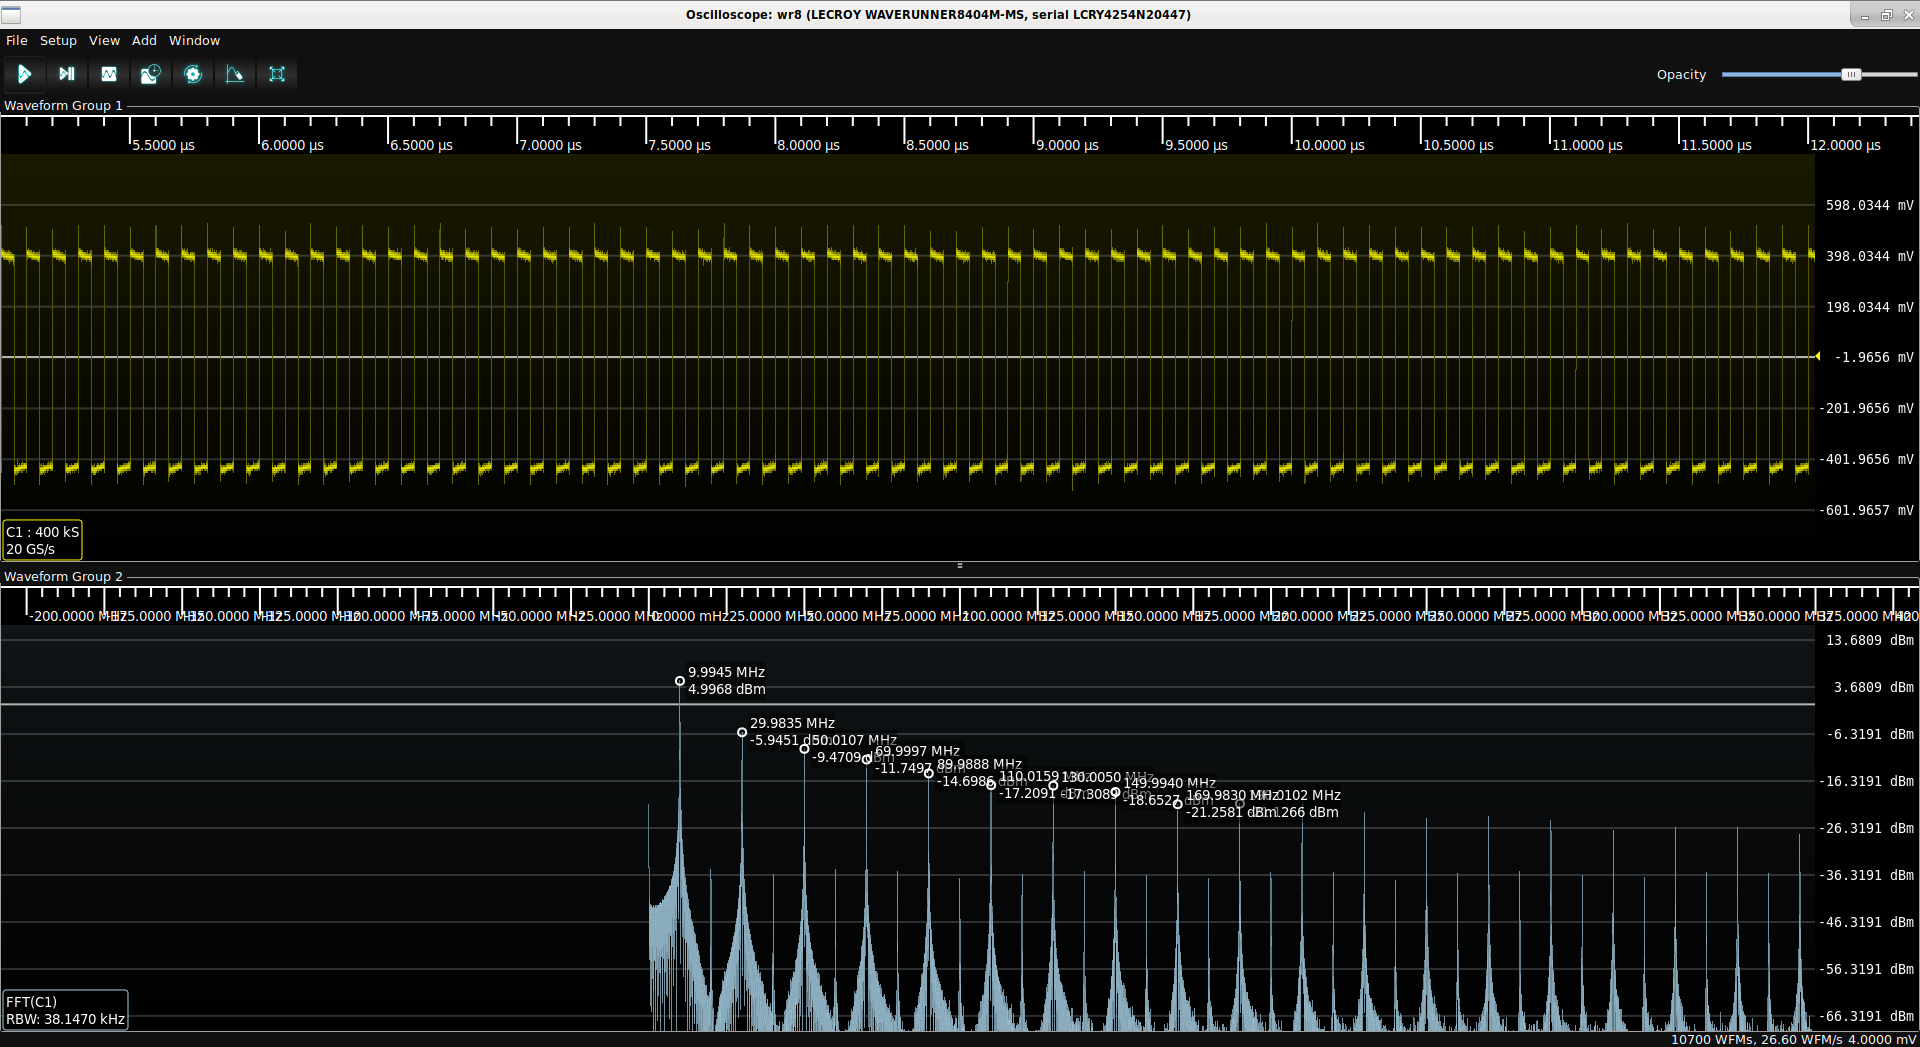Click the 8.5000 µs timeline label
The image size is (1920, 1047).
[x=938, y=146]
